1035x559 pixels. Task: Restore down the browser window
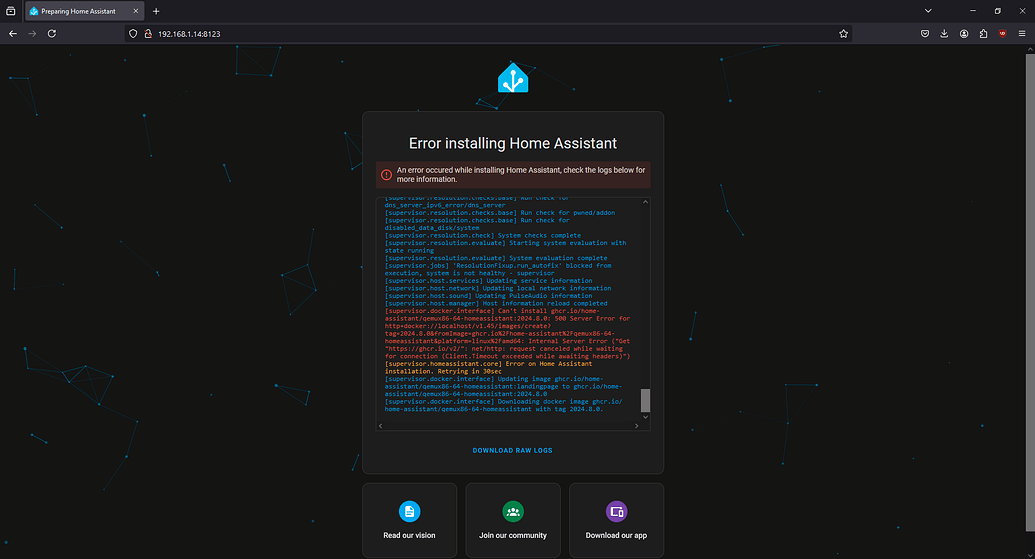click(x=997, y=11)
